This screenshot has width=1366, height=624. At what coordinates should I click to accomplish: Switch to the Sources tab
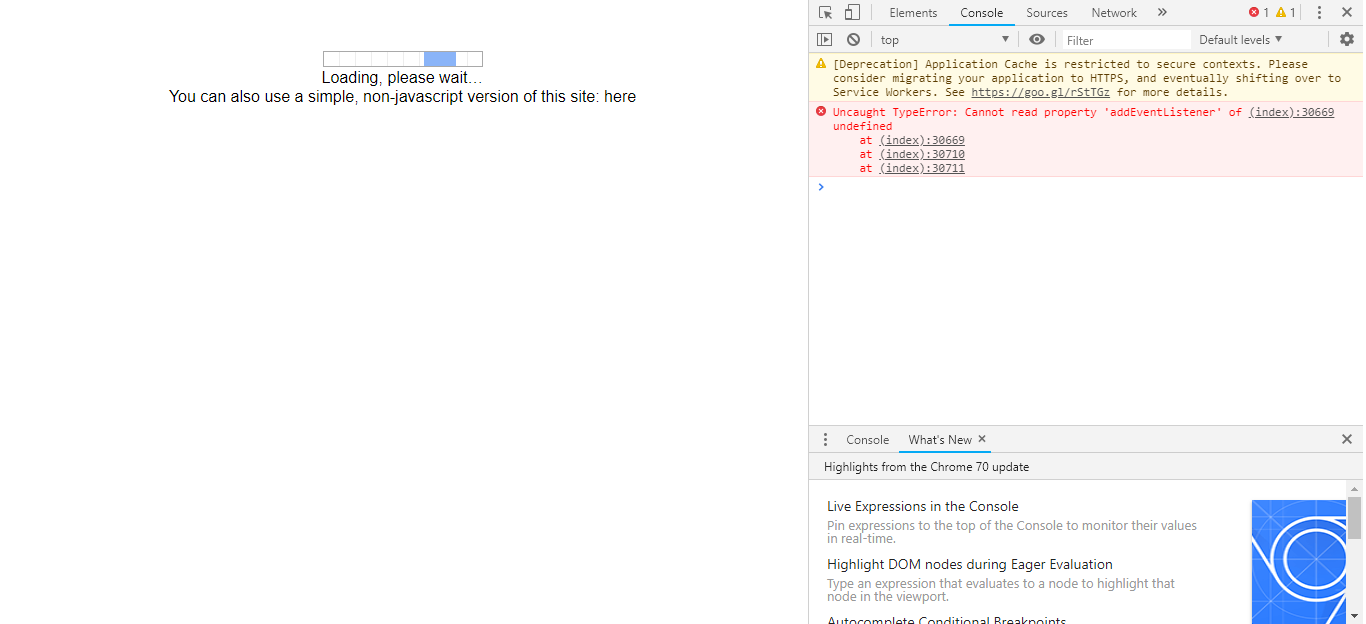pos(1047,13)
